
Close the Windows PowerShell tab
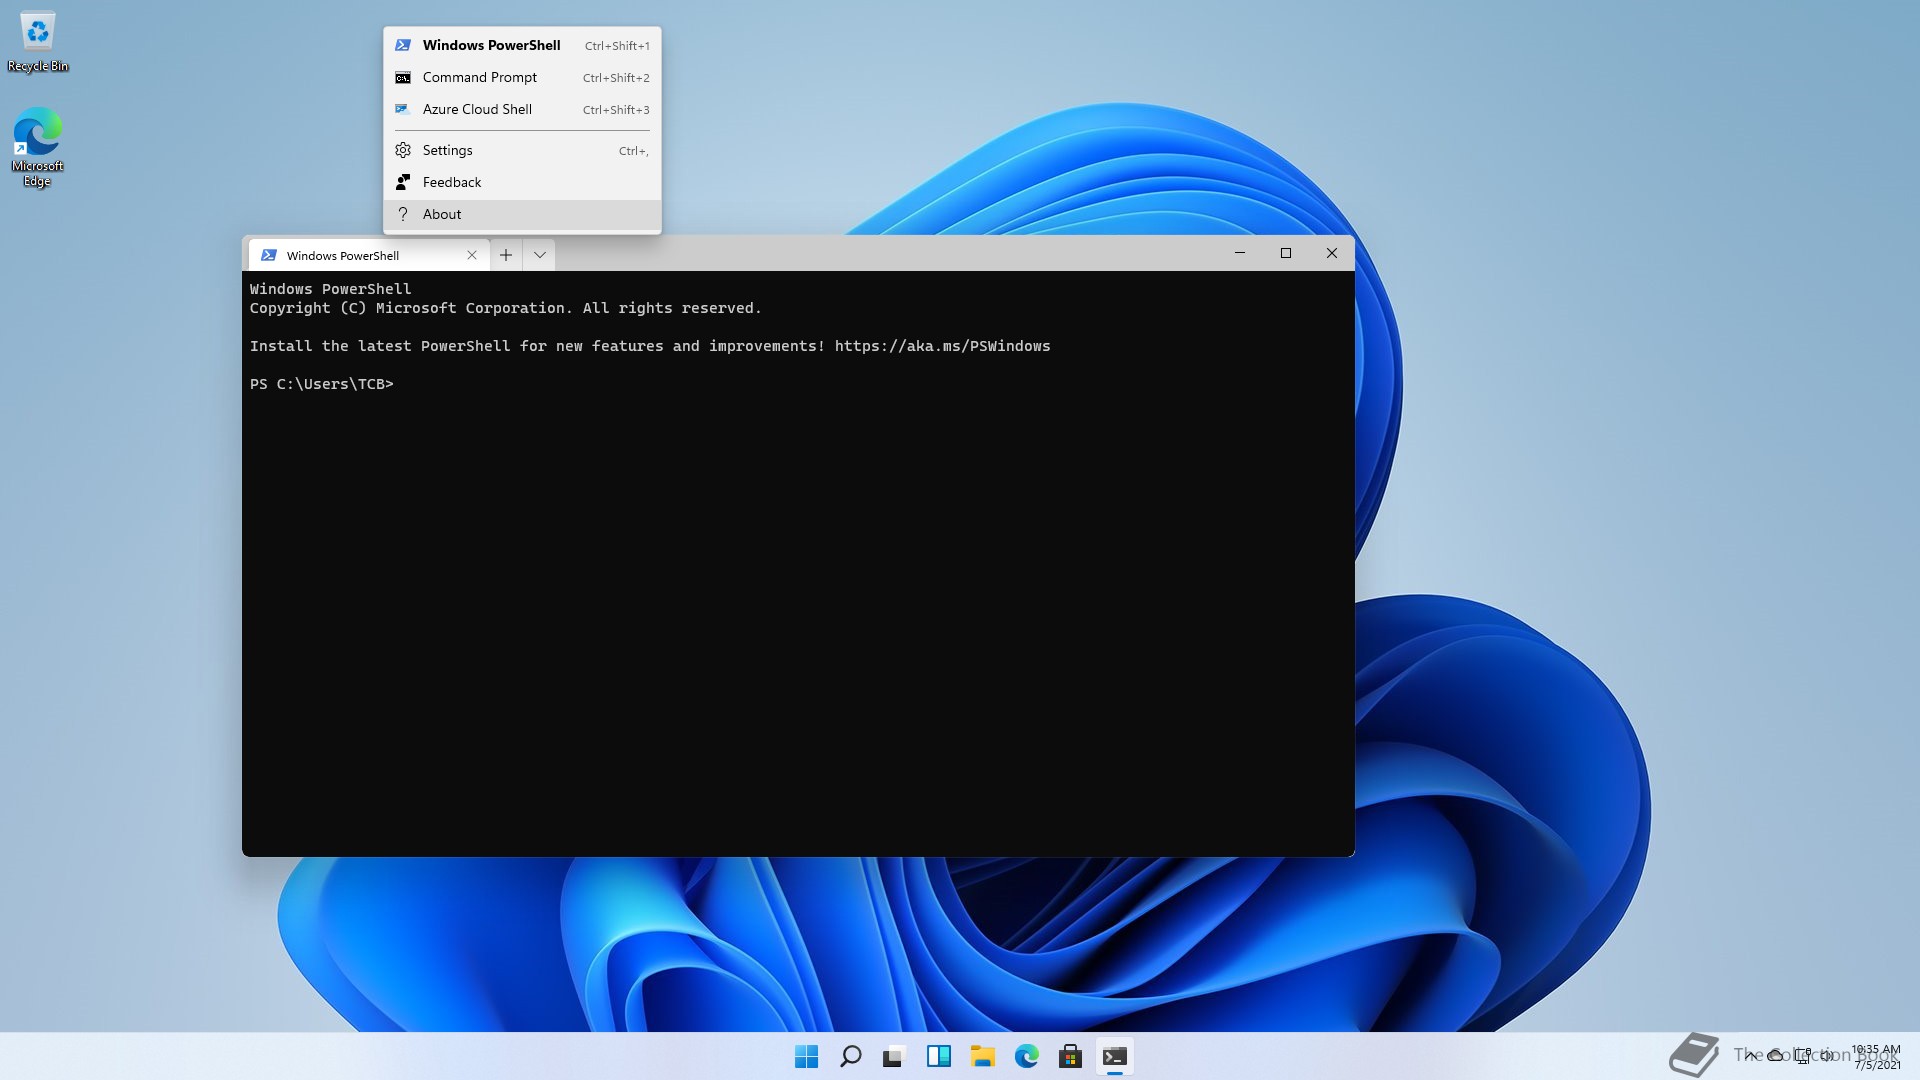tap(472, 255)
